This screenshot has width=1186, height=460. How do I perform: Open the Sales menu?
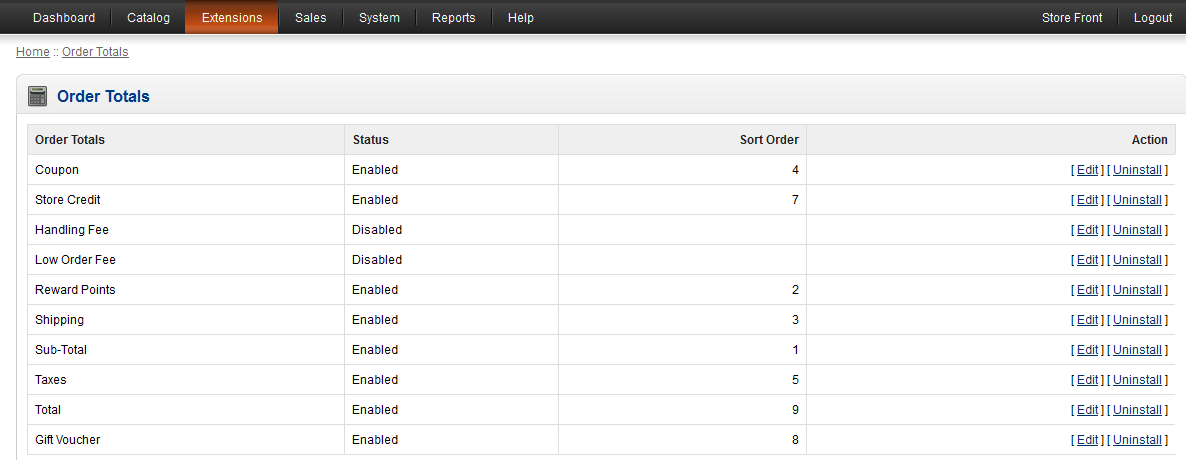(311, 18)
